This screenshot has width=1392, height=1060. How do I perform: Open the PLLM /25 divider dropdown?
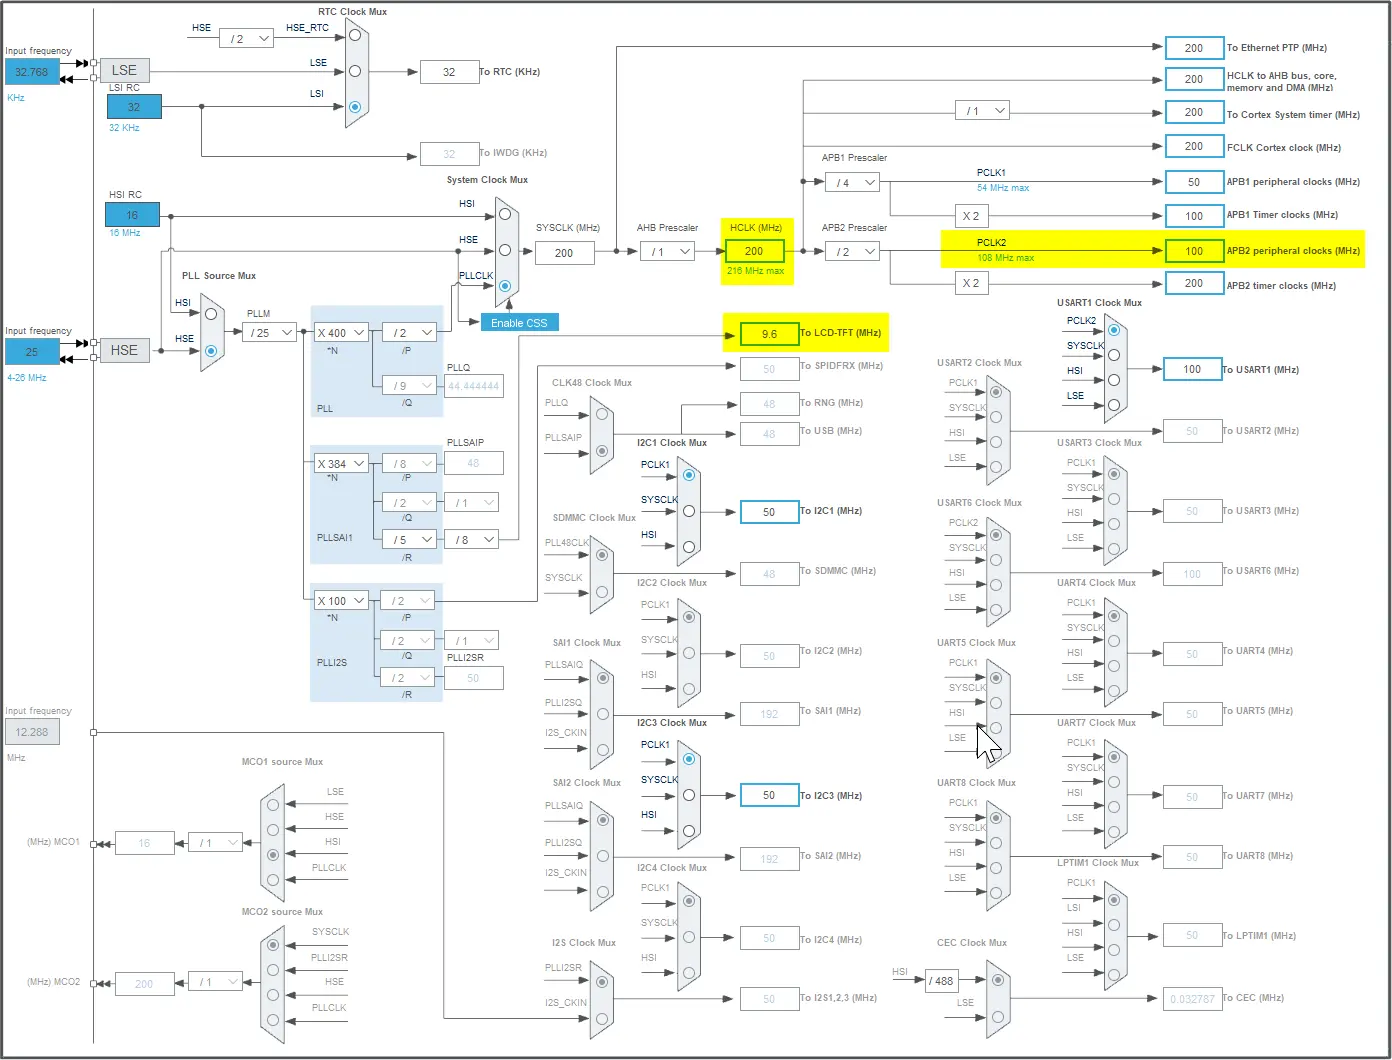pyautogui.click(x=269, y=332)
